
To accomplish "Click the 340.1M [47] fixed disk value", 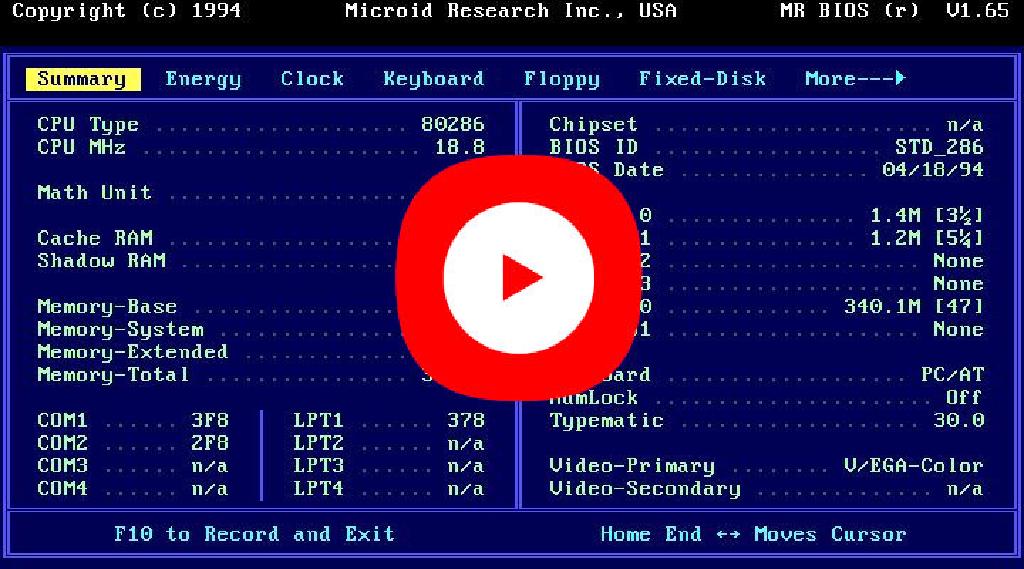I will [914, 306].
